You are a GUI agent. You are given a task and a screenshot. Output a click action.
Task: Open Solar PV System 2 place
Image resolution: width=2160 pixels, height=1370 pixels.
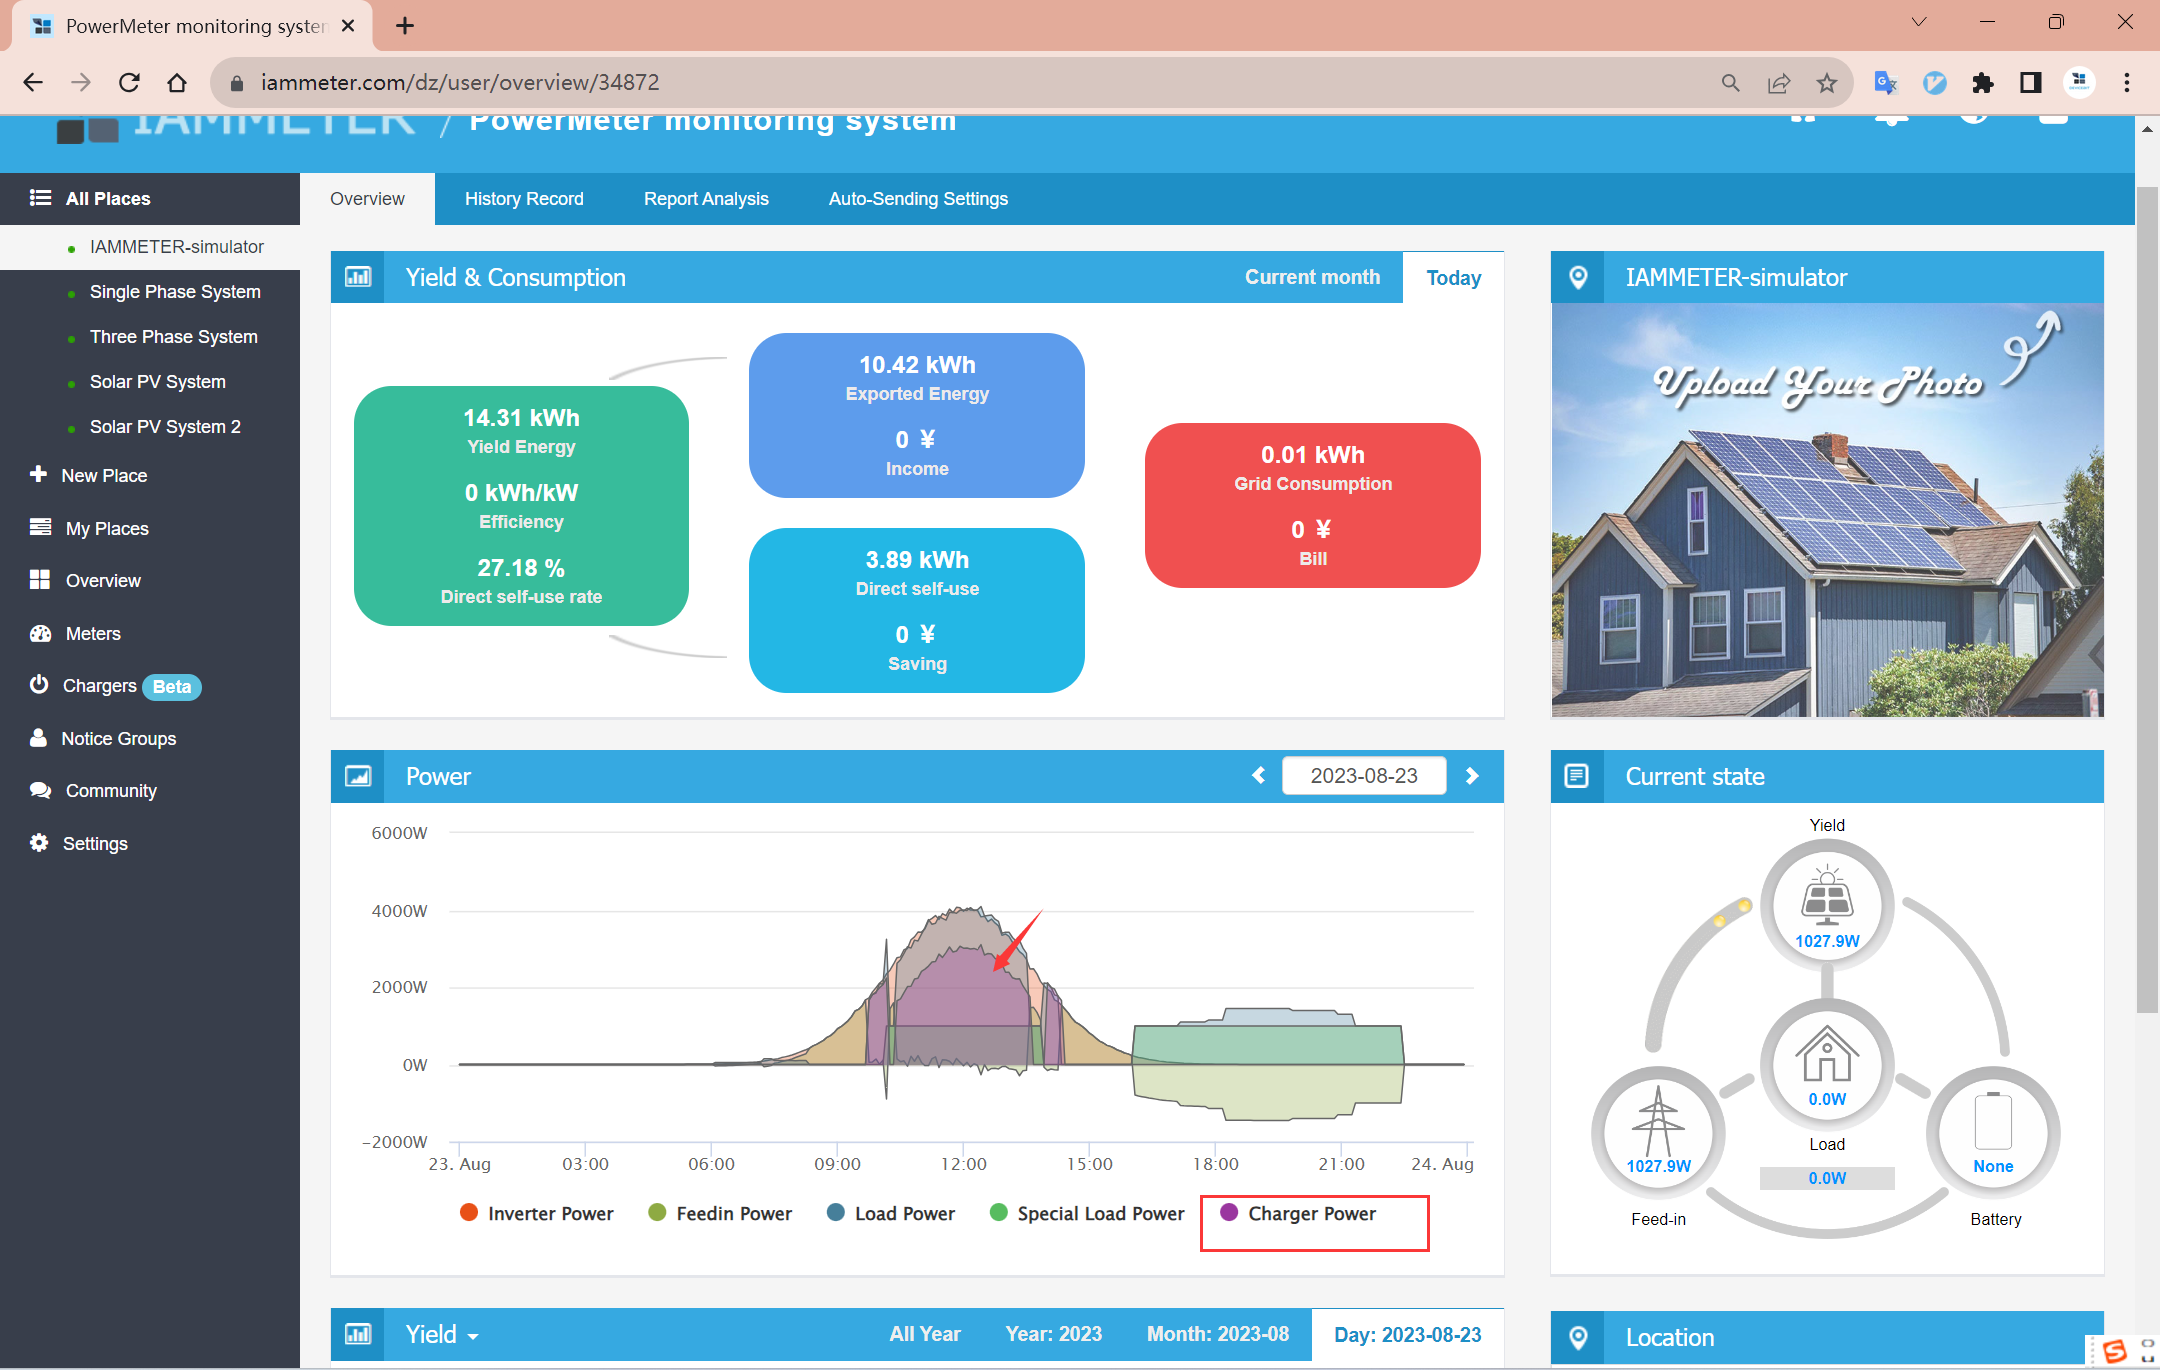(x=165, y=427)
